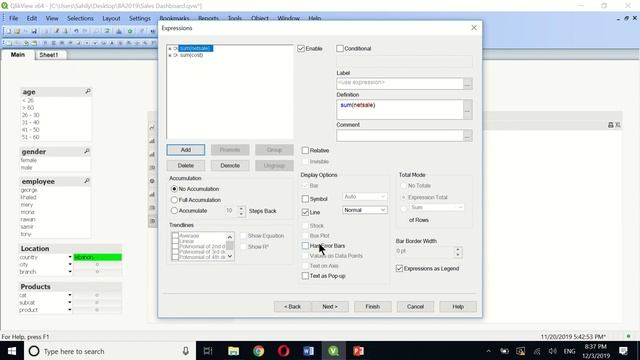Click the Add expression button
This screenshot has height=360, width=640.
click(x=186, y=150)
